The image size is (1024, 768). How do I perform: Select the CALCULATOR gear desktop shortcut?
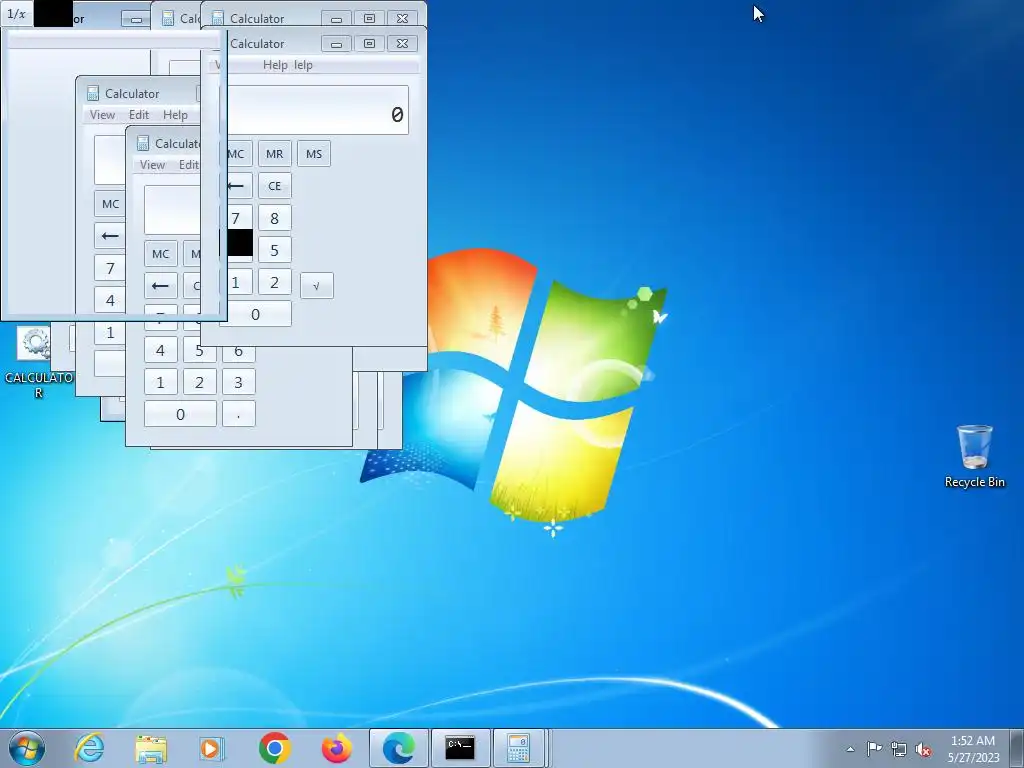[x=37, y=362]
